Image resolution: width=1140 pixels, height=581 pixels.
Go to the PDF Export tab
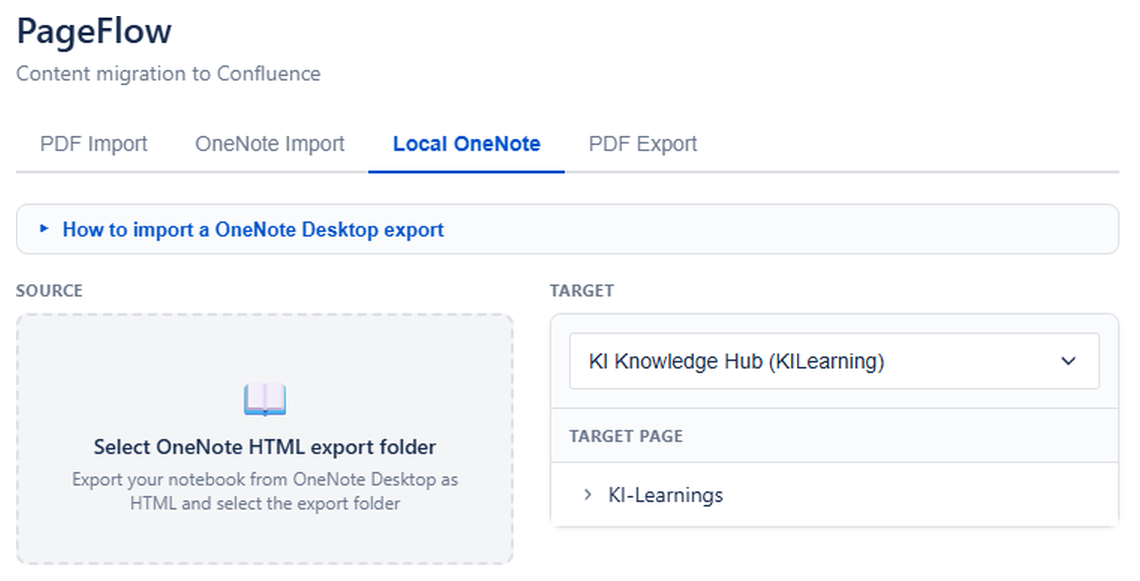[643, 144]
